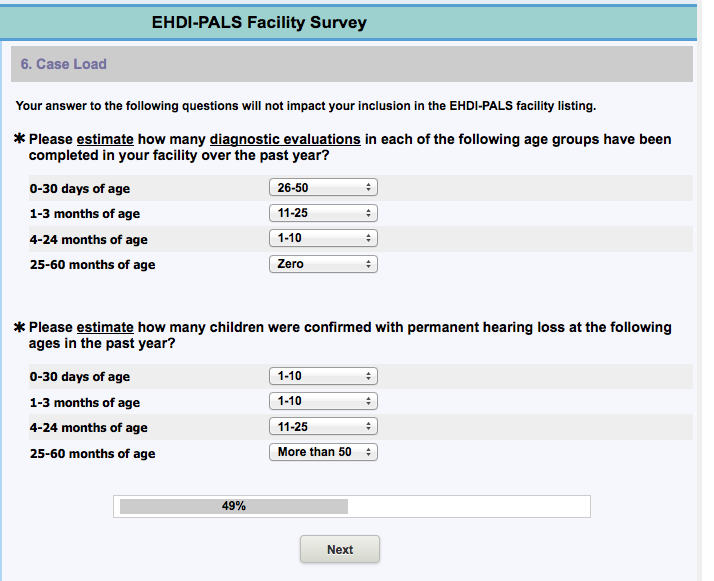Open the diagnostic evaluations 0-30 days dropdown
This screenshot has height=581, width=714.
[x=323, y=187]
